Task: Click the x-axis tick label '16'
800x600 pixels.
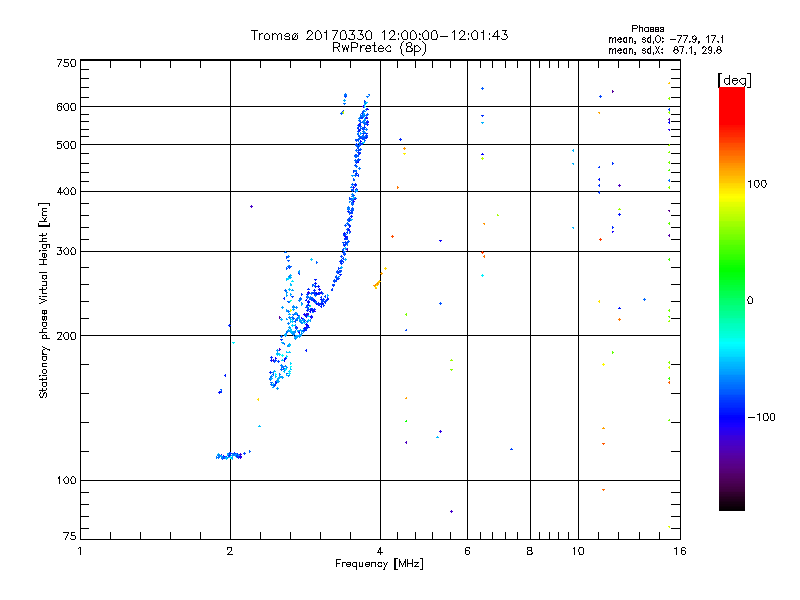Action: click(680, 551)
